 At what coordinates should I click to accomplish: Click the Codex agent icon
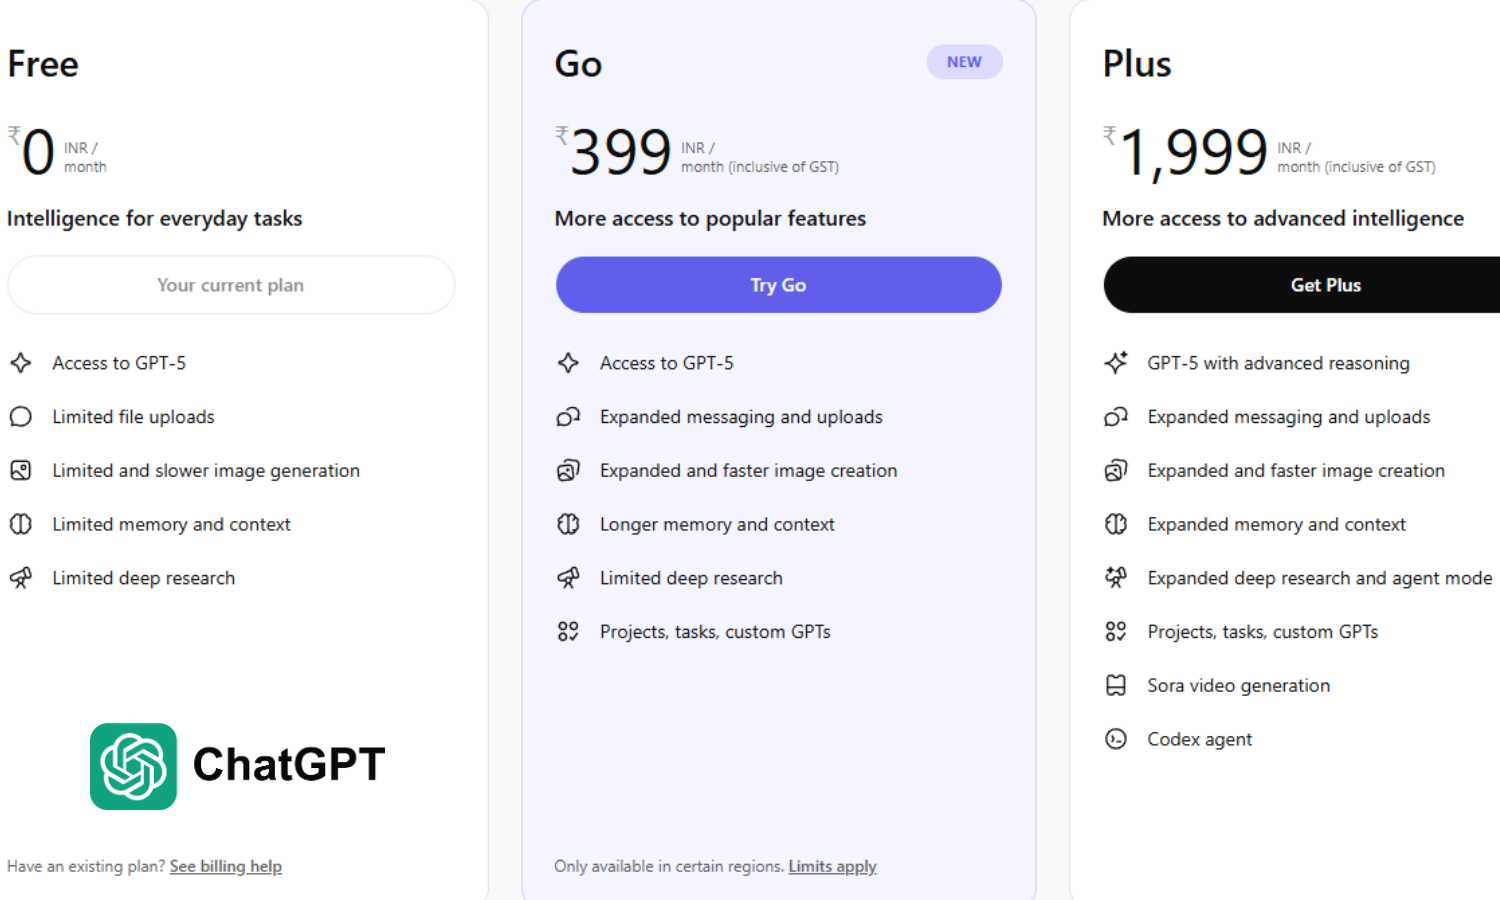click(1116, 739)
